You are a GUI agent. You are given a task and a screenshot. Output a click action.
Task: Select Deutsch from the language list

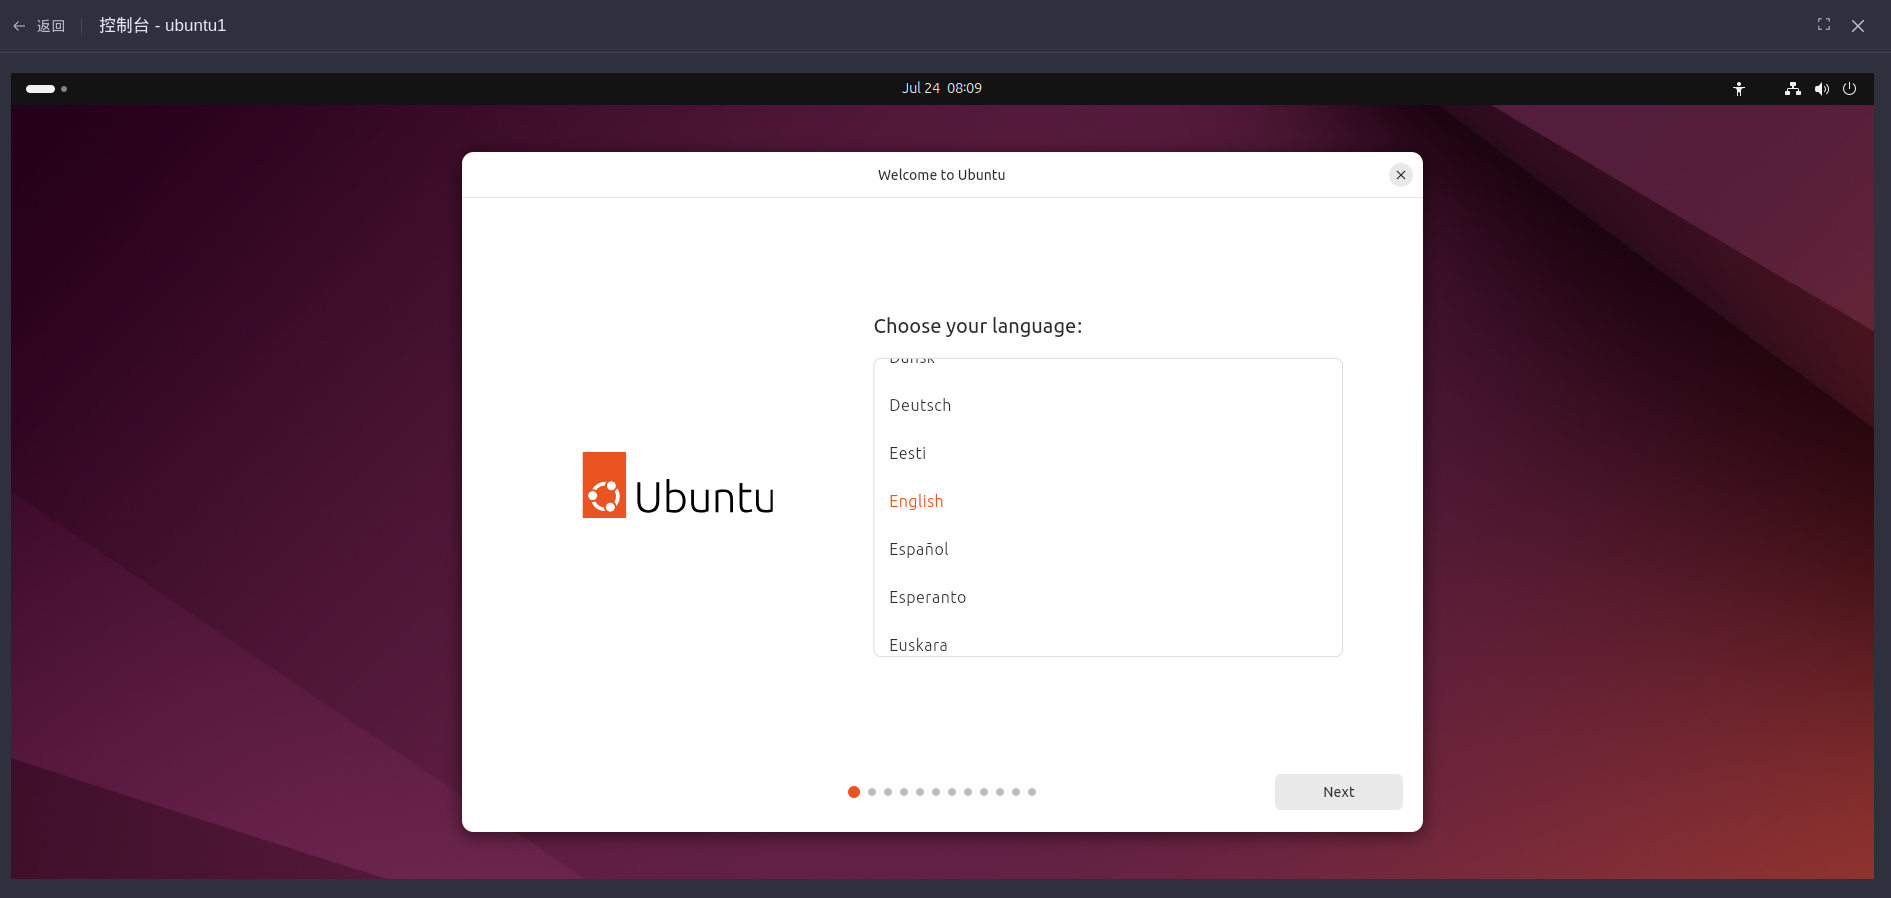tap(1108, 405)
